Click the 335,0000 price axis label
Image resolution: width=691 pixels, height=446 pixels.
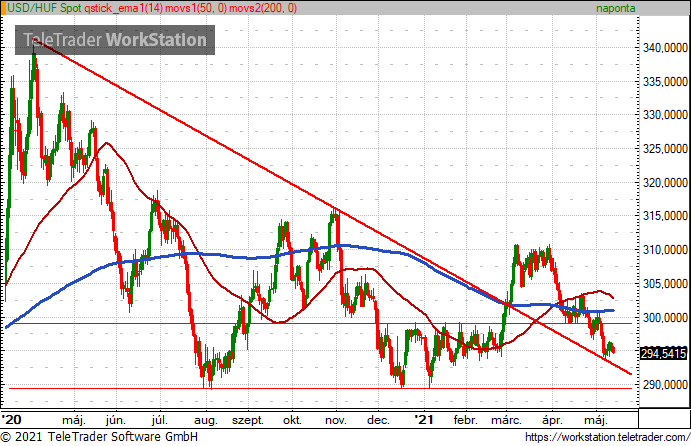[x=665, y=82]
